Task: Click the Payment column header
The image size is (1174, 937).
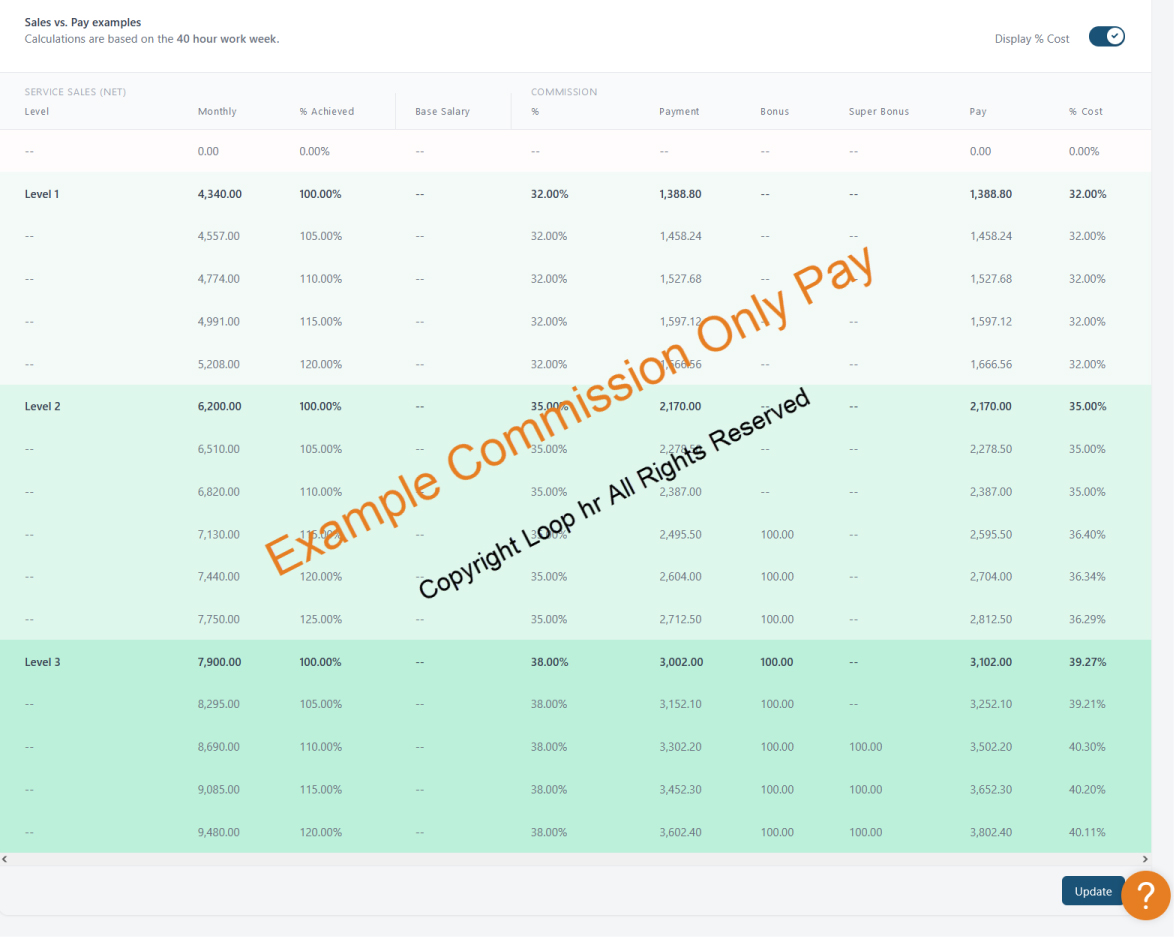Action: point(679,112)
